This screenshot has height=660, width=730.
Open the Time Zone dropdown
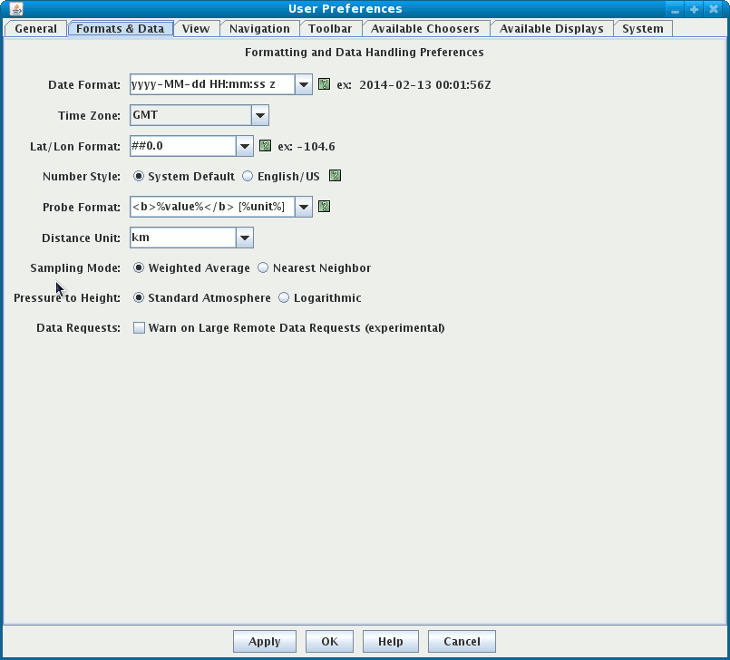click(x=260, y=115)
